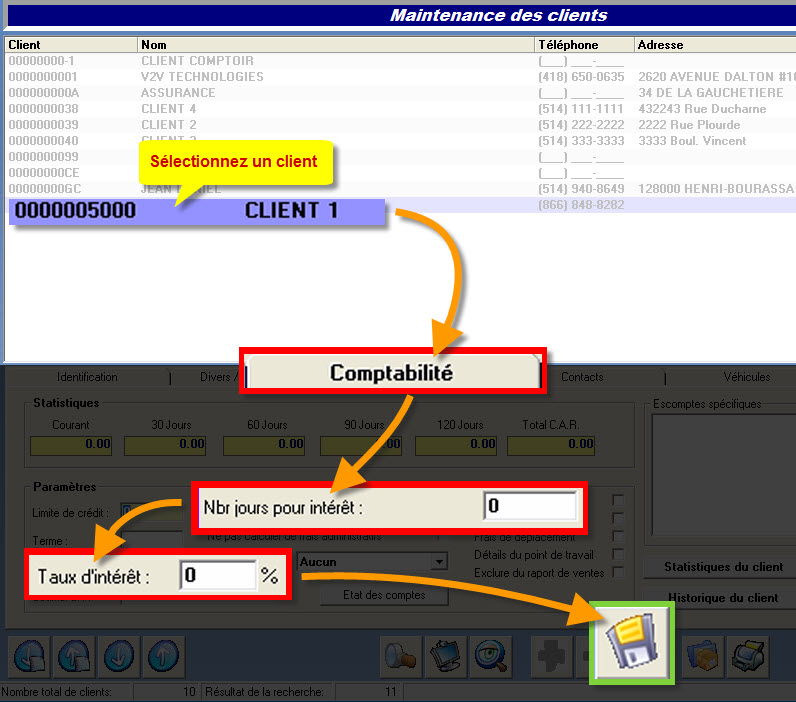
Task: Click the plain up arrow navigation icon
Action: [x=163, y=657]
